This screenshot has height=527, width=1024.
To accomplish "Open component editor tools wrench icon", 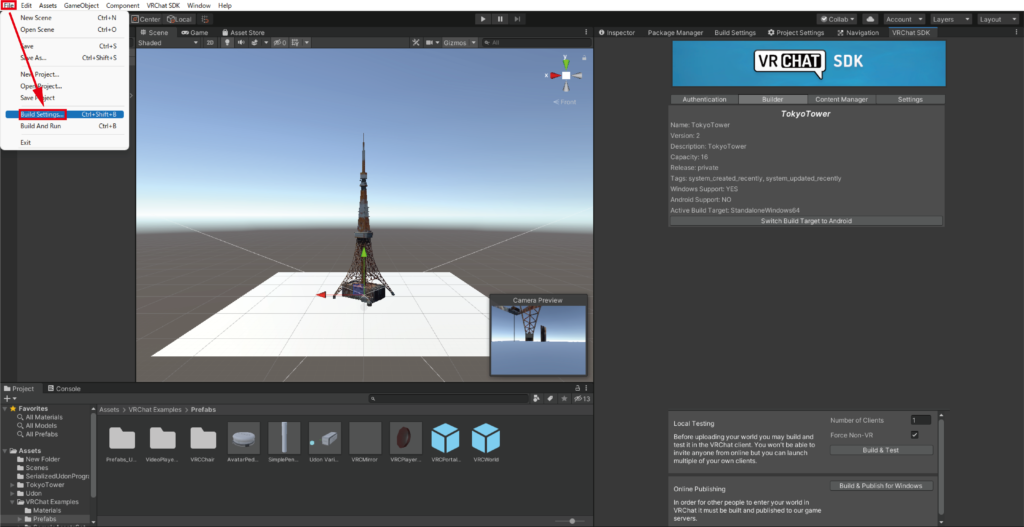I will click(415, 42).
